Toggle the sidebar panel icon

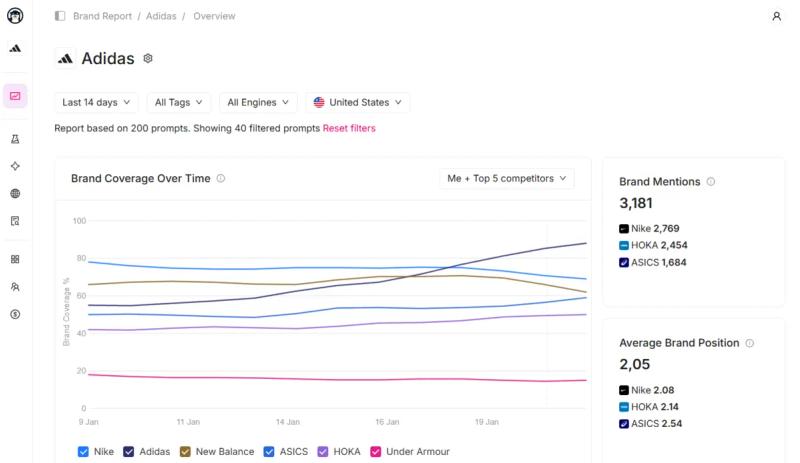click(60, 16)
